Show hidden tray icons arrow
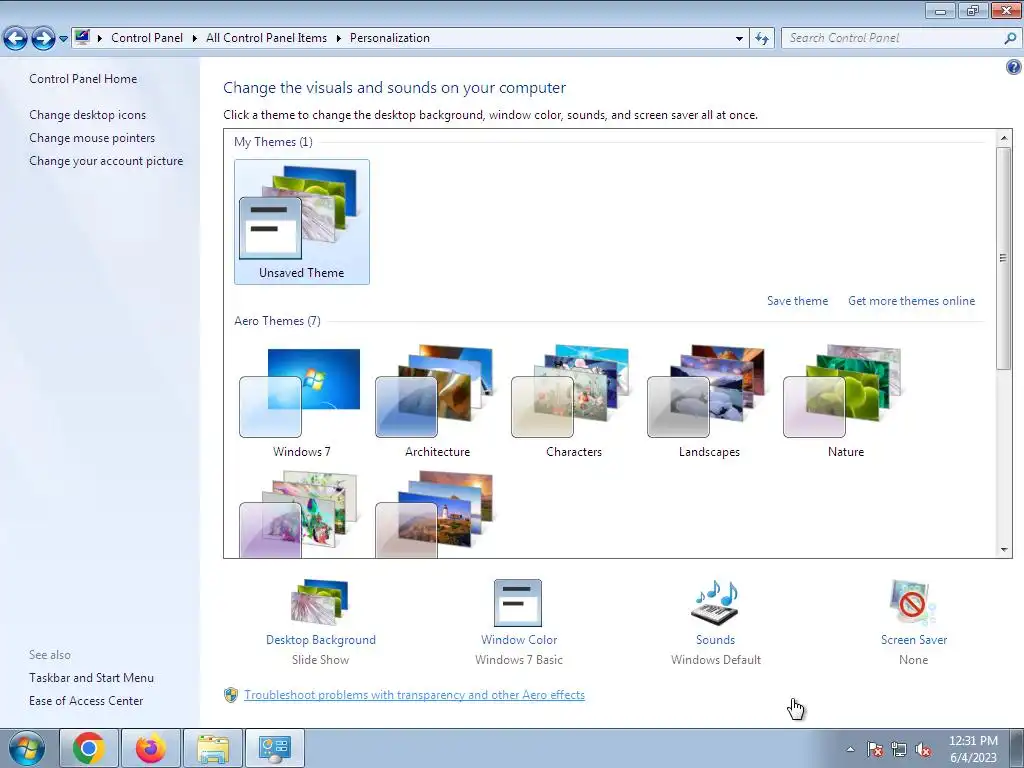This screenshot has width=1024, height=768. (x=850, y=749)
